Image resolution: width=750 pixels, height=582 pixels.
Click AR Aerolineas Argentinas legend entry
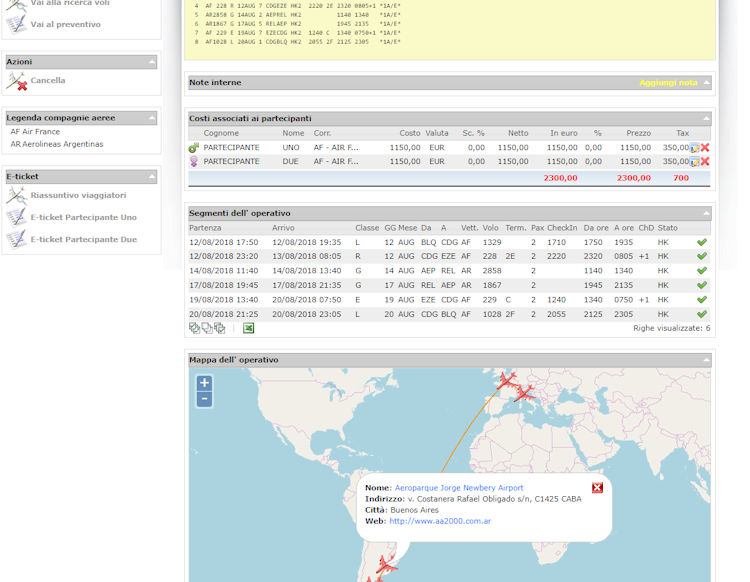tap(57, 144)
